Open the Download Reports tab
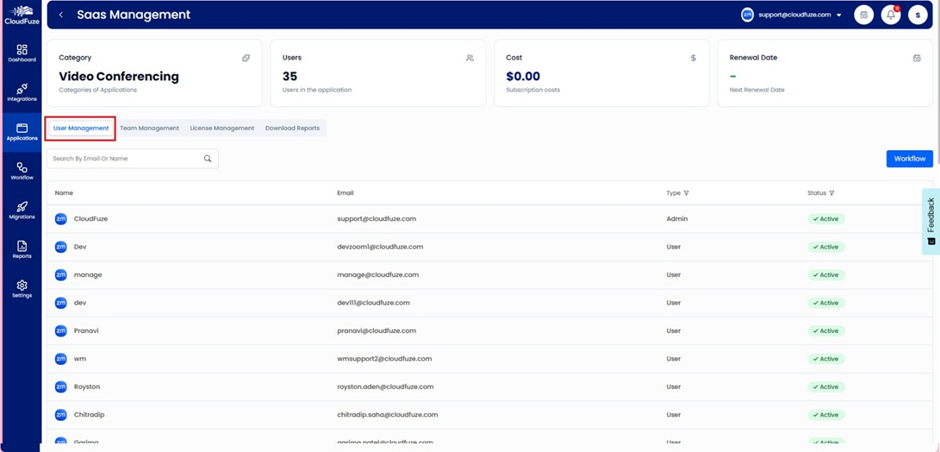This screenshot has height=452, width=940. coord(292,128)
